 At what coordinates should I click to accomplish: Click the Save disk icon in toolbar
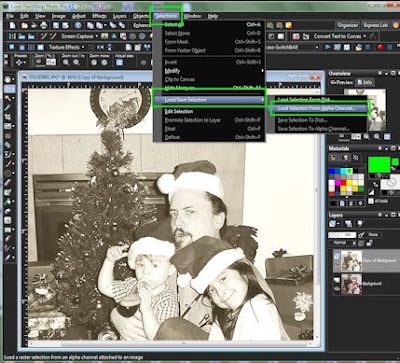point(56,25)
